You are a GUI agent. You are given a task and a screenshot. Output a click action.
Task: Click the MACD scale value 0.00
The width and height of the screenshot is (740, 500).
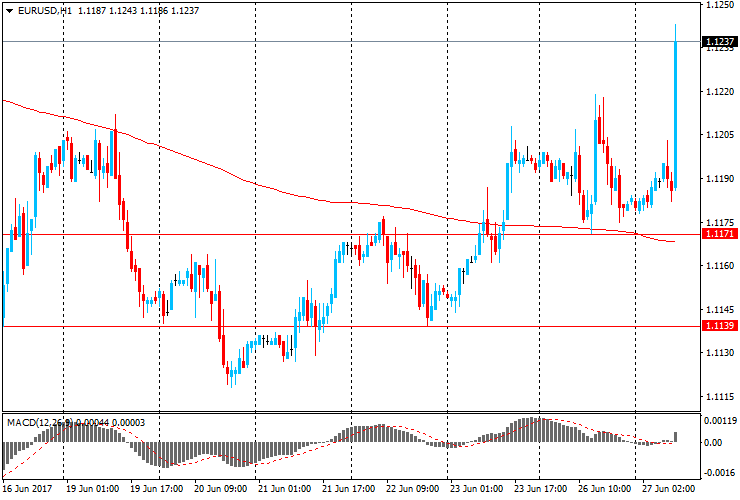[713, 442]
